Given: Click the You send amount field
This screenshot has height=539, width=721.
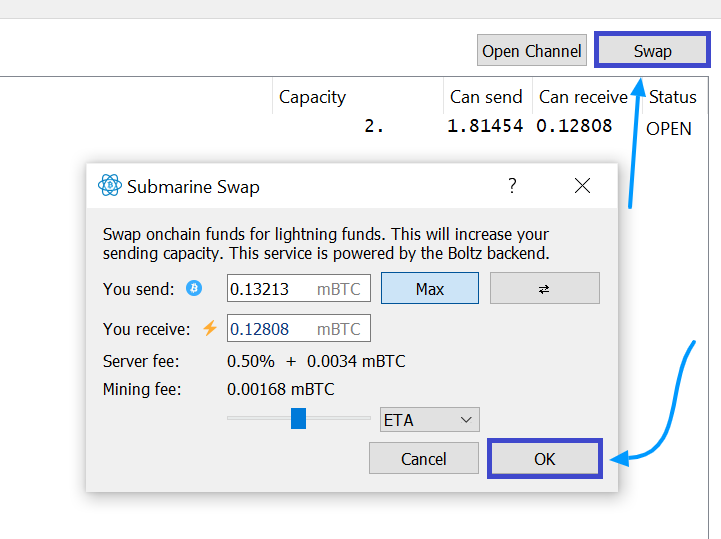Looking at the screenshot, I should pos(270,289).
